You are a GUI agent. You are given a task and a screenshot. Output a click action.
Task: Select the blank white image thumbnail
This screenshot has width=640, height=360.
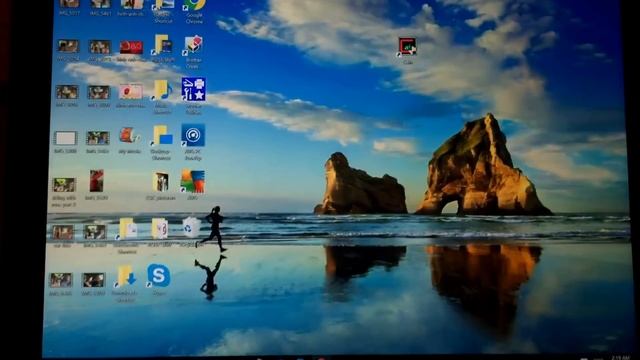pos(65,138)
